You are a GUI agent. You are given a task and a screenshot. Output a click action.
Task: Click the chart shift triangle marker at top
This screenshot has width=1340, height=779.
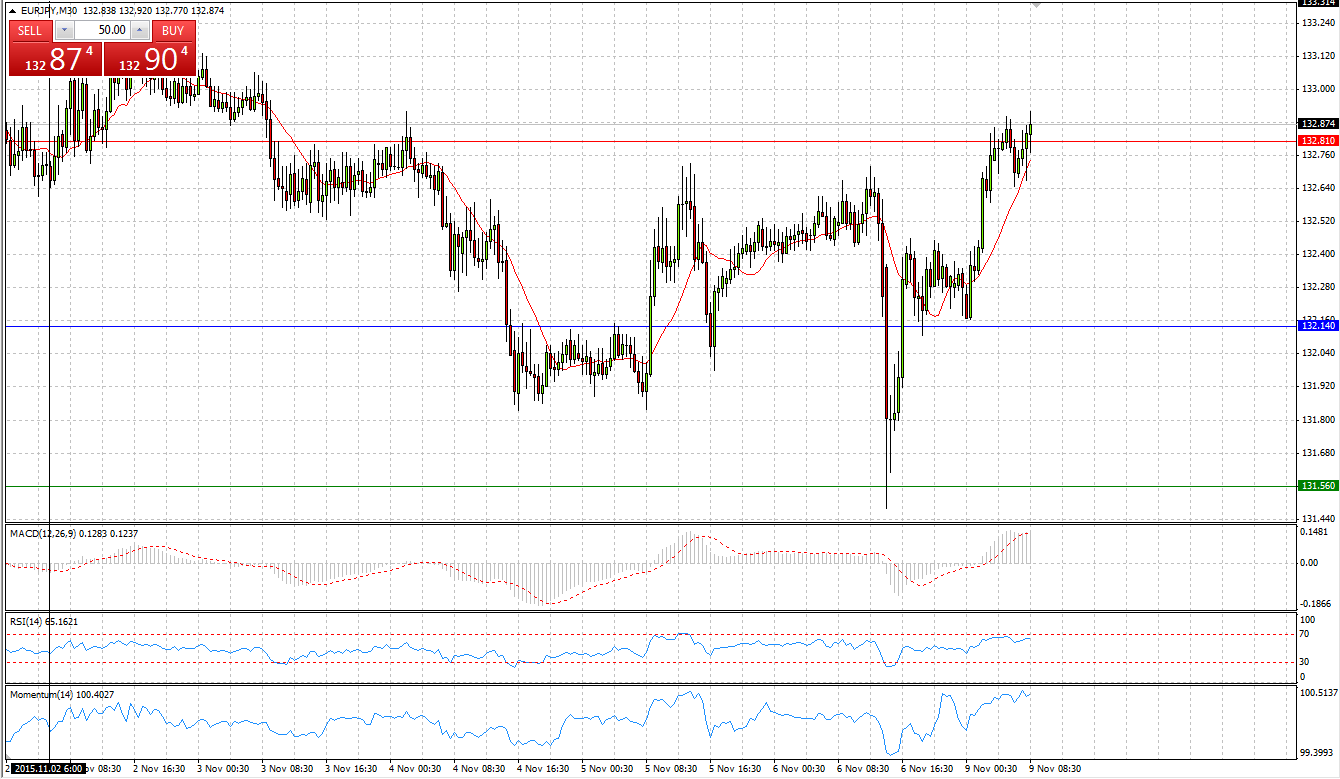pyautogui.click(x=1036, y=5)
